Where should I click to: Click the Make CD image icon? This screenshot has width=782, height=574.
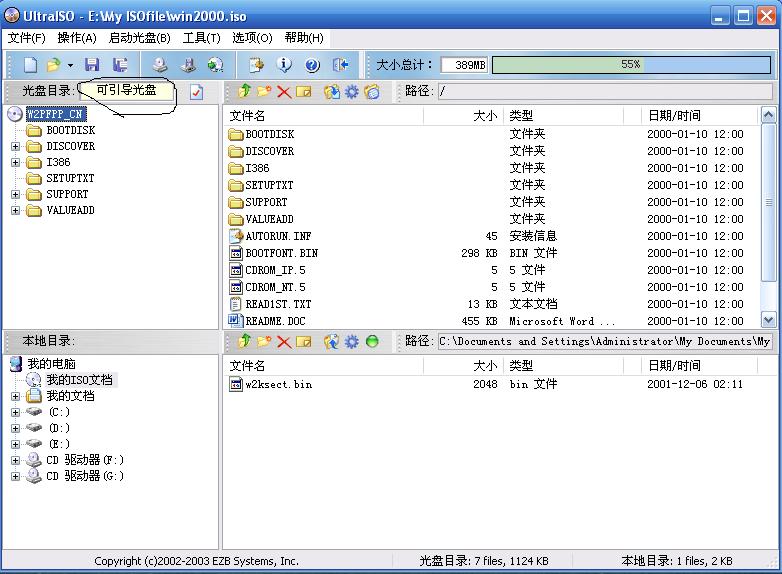[x=160, y=65]
